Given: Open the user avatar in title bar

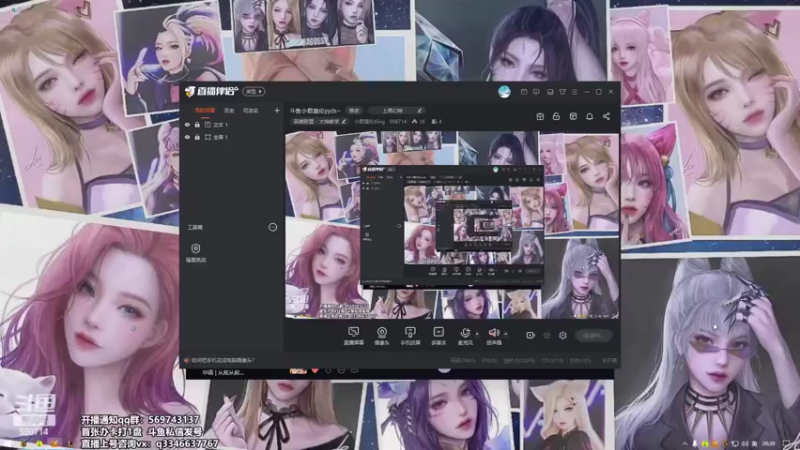Looking at the screenshot, I should [x=504, y=91].
